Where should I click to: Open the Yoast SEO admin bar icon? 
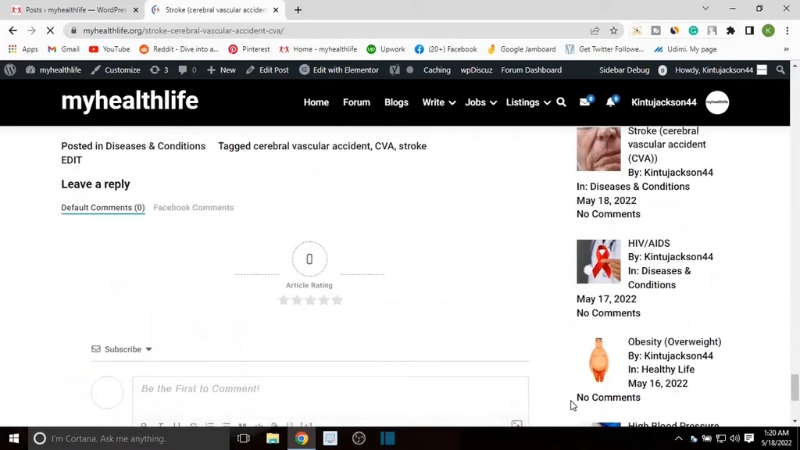pyautogui.click(x=394, y=70)
